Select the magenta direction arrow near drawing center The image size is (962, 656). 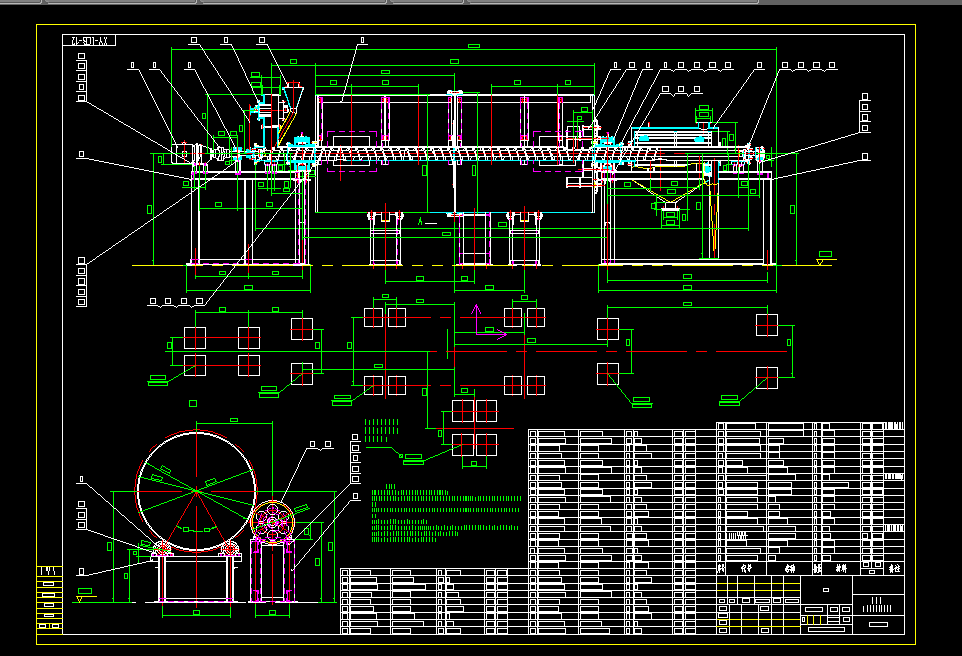(478, 315)
